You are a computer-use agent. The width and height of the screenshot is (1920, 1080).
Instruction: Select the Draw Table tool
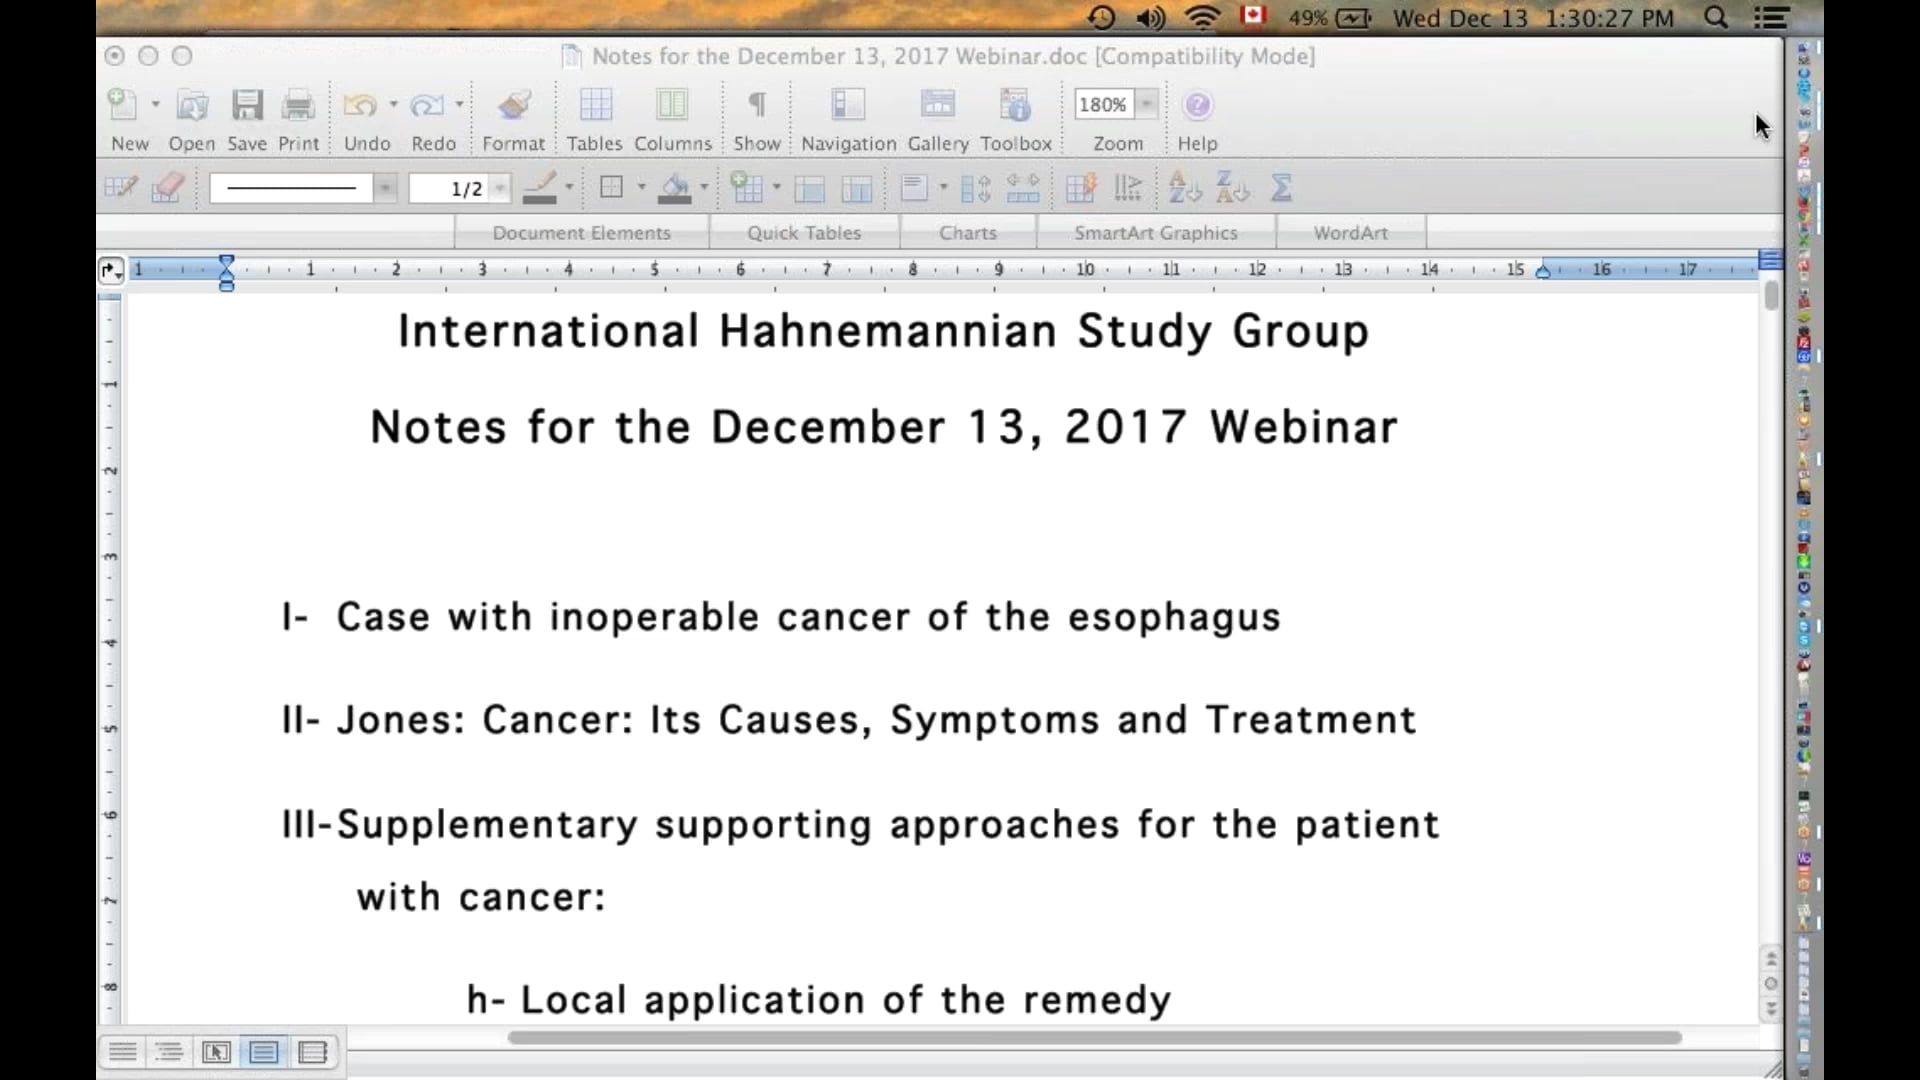click(120, 188)
